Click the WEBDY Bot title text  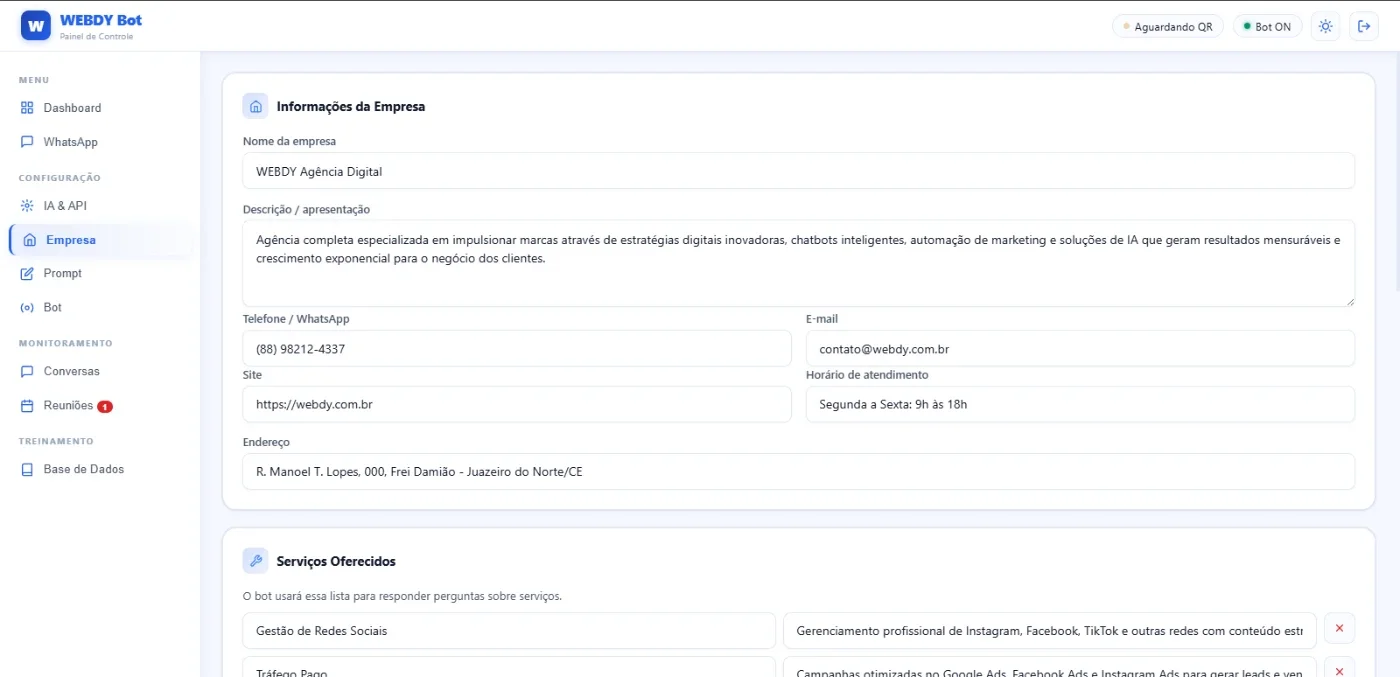(101, 20)
